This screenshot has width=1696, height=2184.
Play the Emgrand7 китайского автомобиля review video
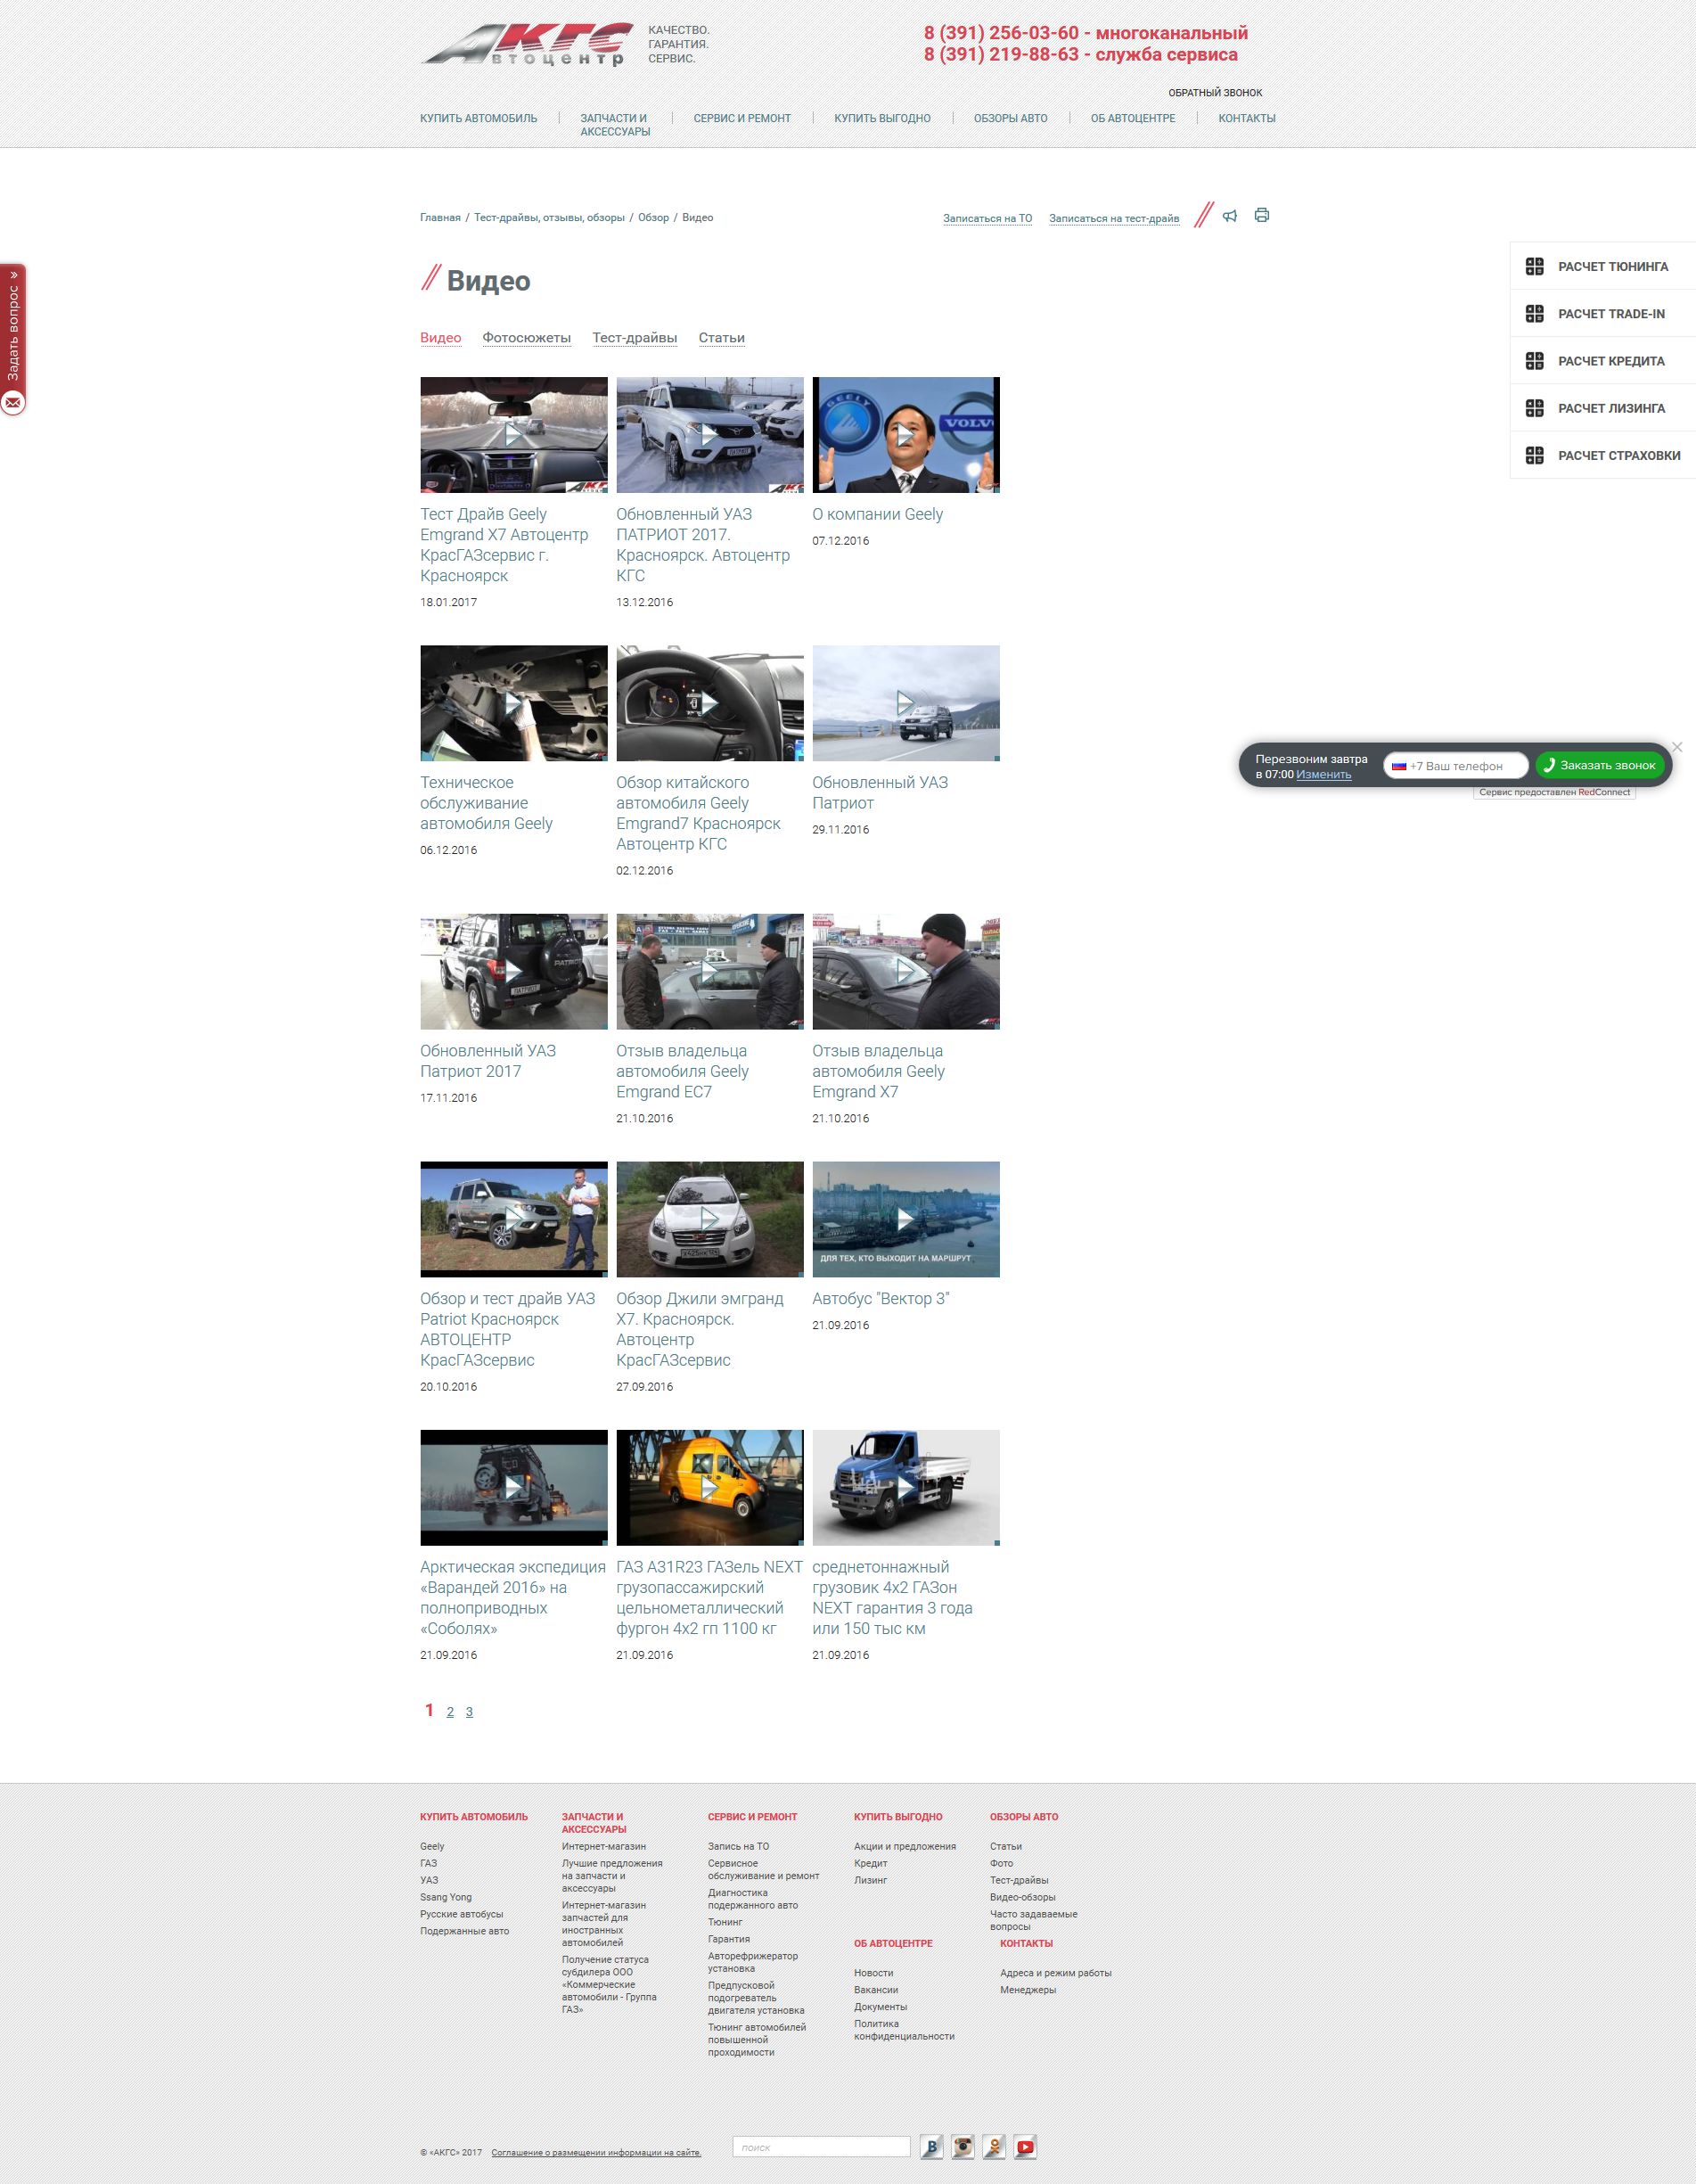point(709,703)
